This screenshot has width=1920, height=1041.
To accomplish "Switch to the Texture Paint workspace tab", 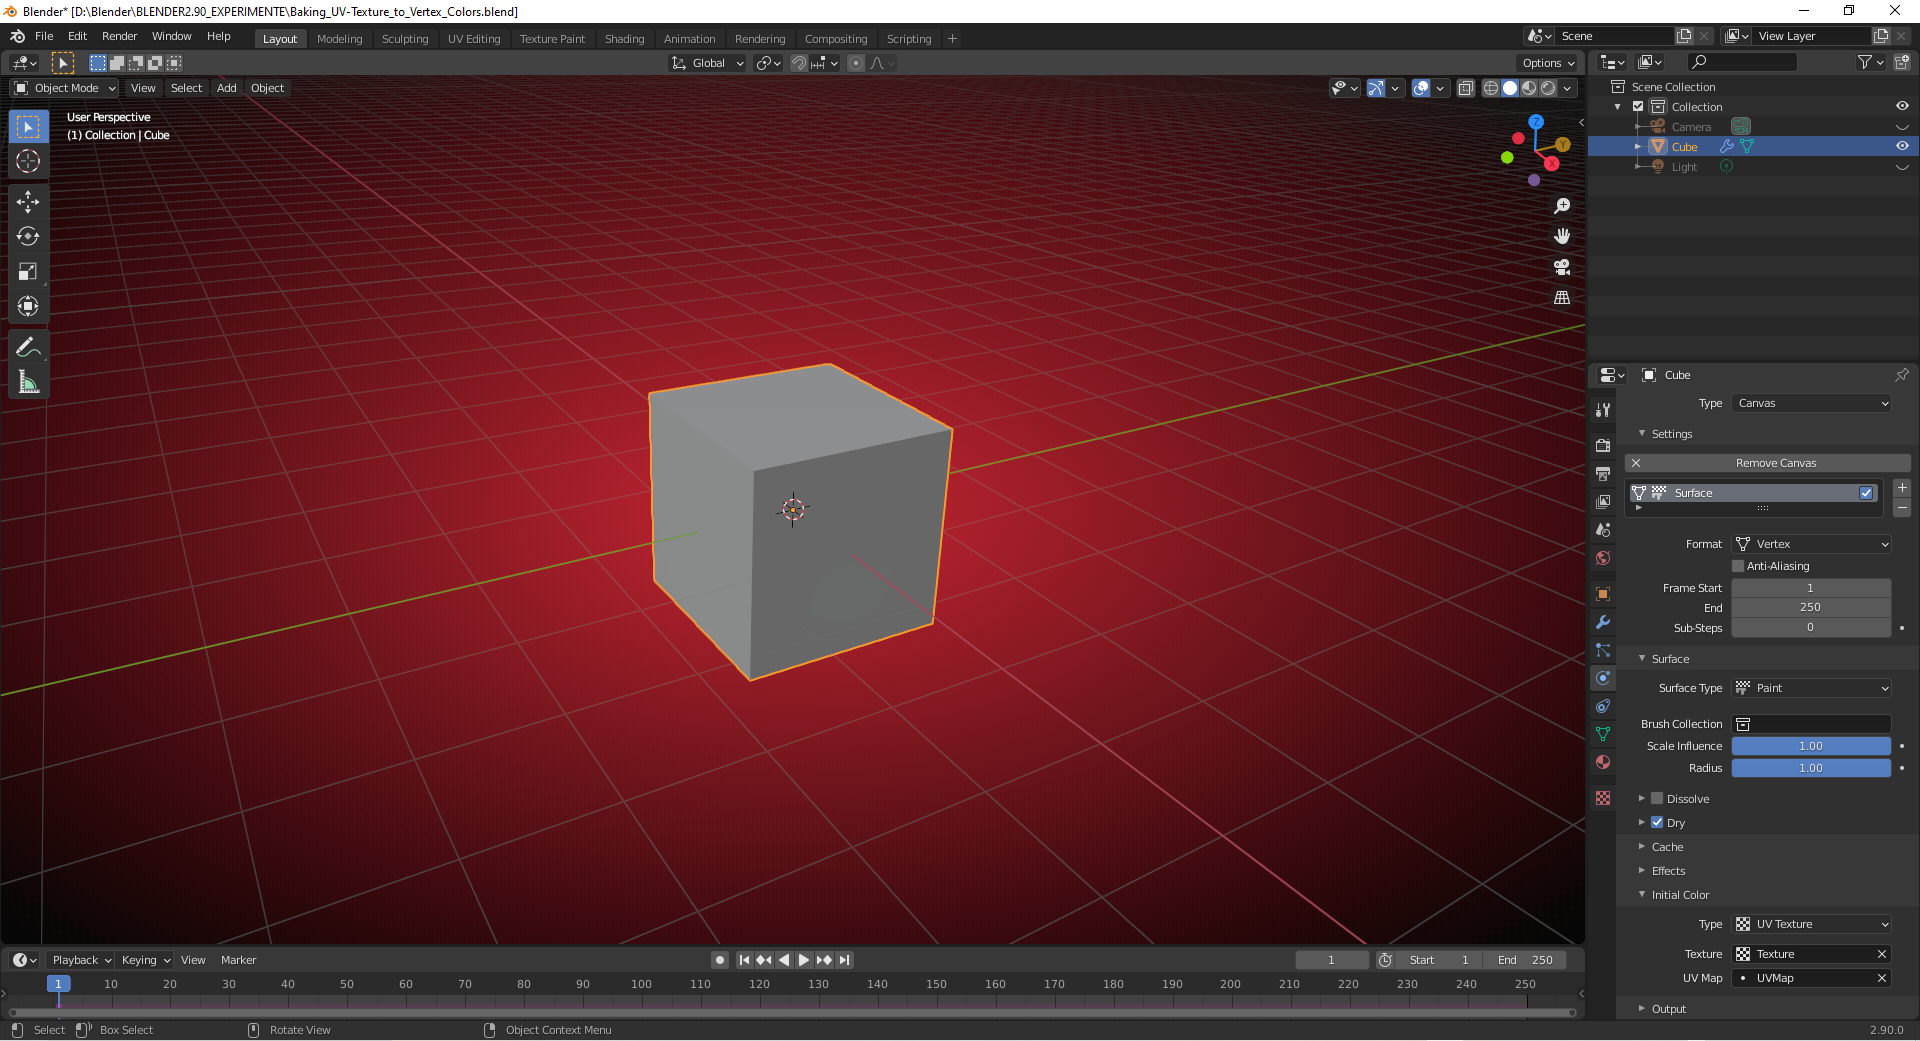I will tap(552, 39).
